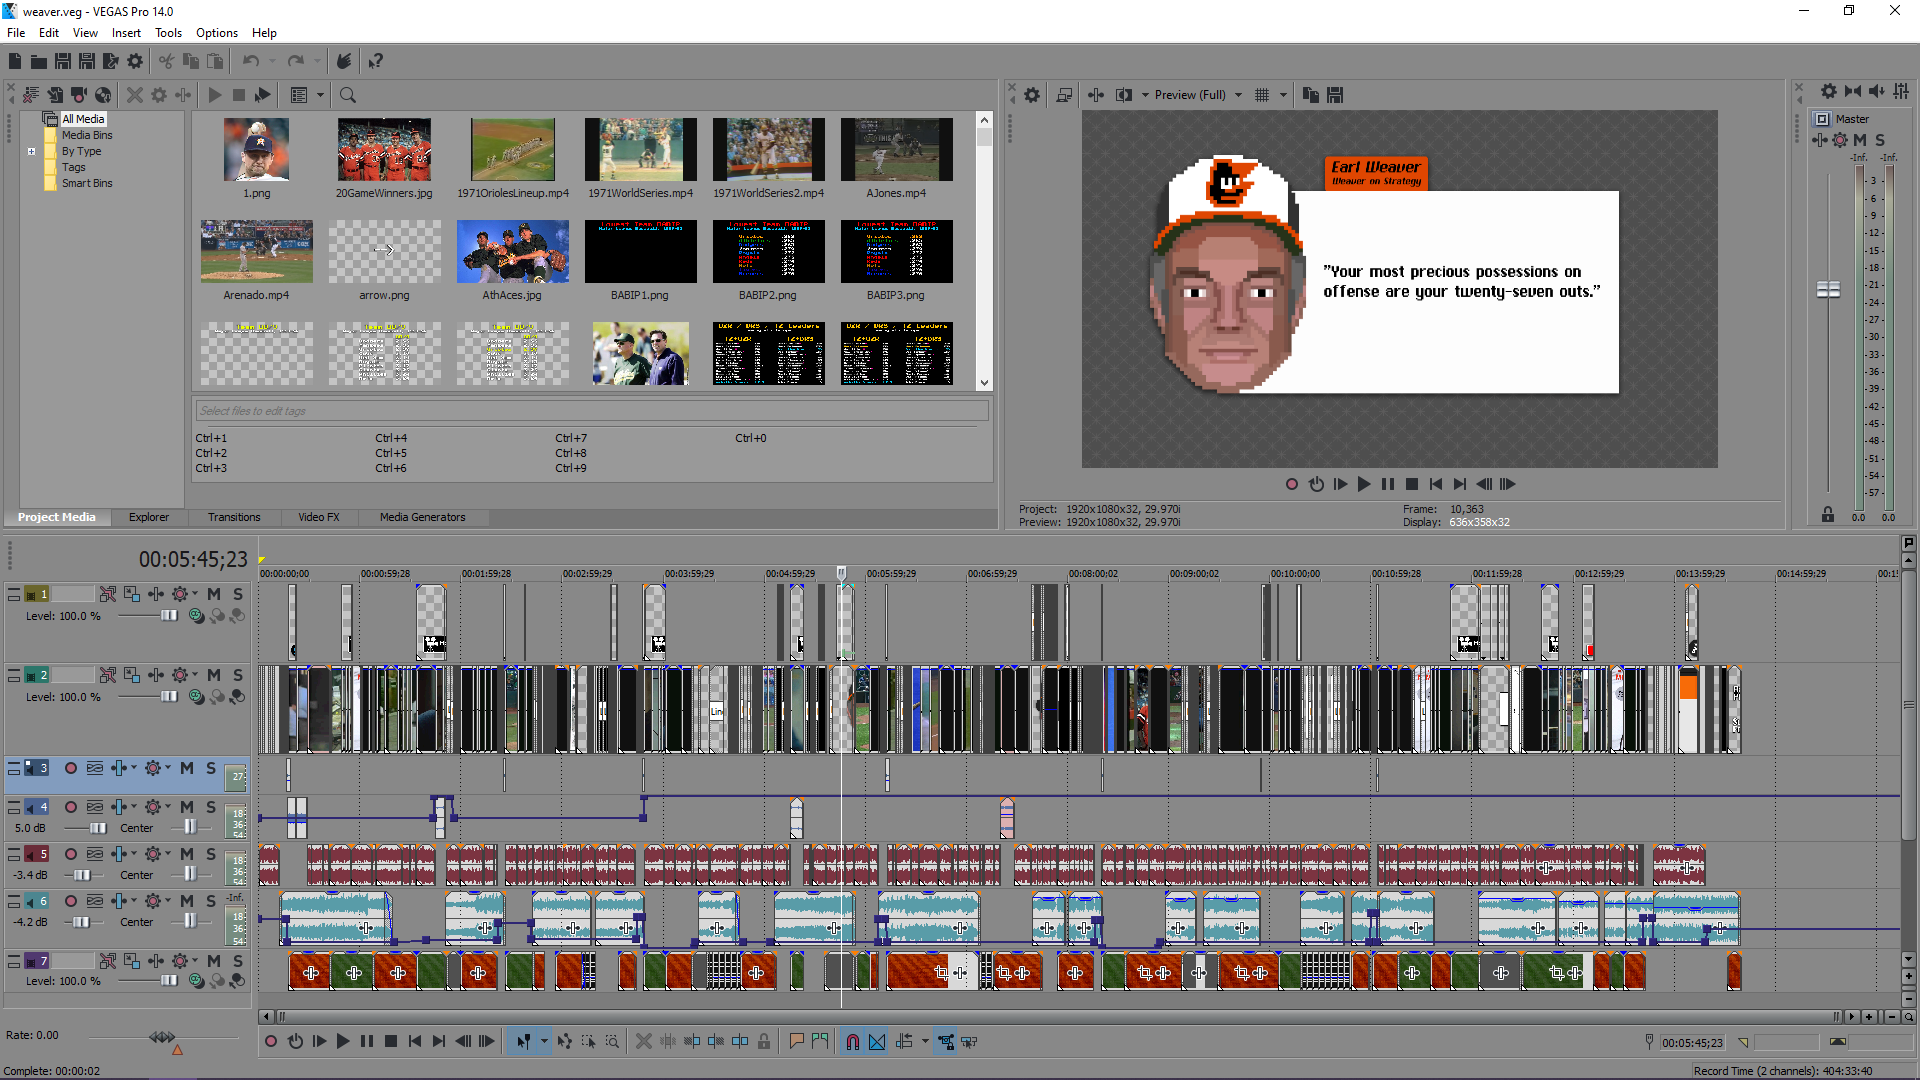Mute video track 1
This screenshot has width=1920, height=1080.
(x=214, y=594)
